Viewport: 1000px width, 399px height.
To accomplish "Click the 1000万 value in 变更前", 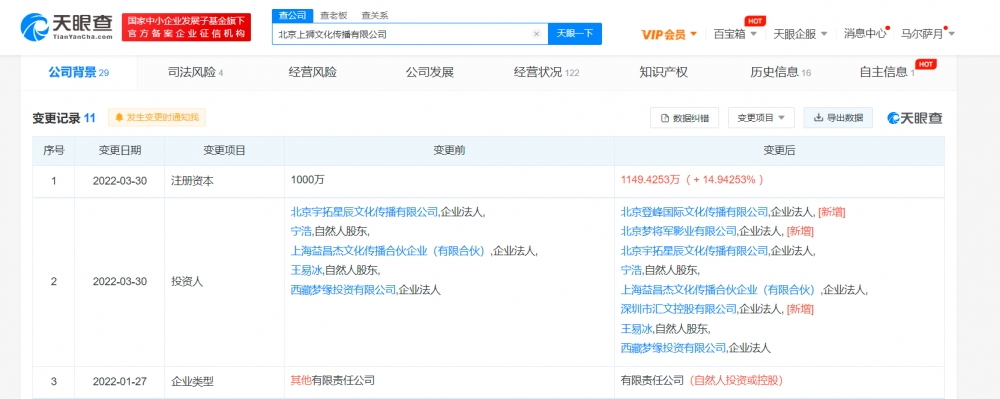I will pos(307,180).
